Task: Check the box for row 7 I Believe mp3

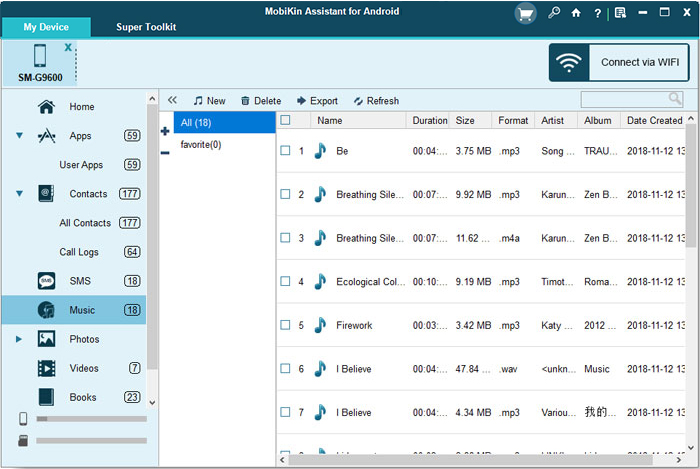Action: [285, 412]
